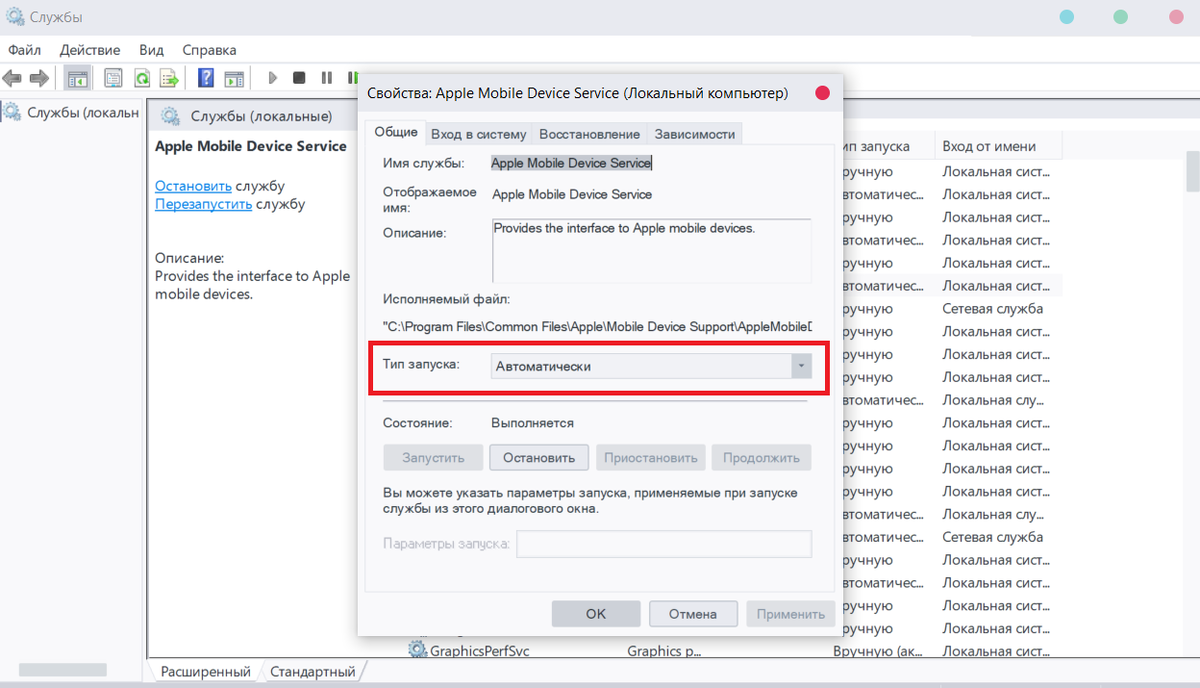Click the Отмена button

coord(693,614)
